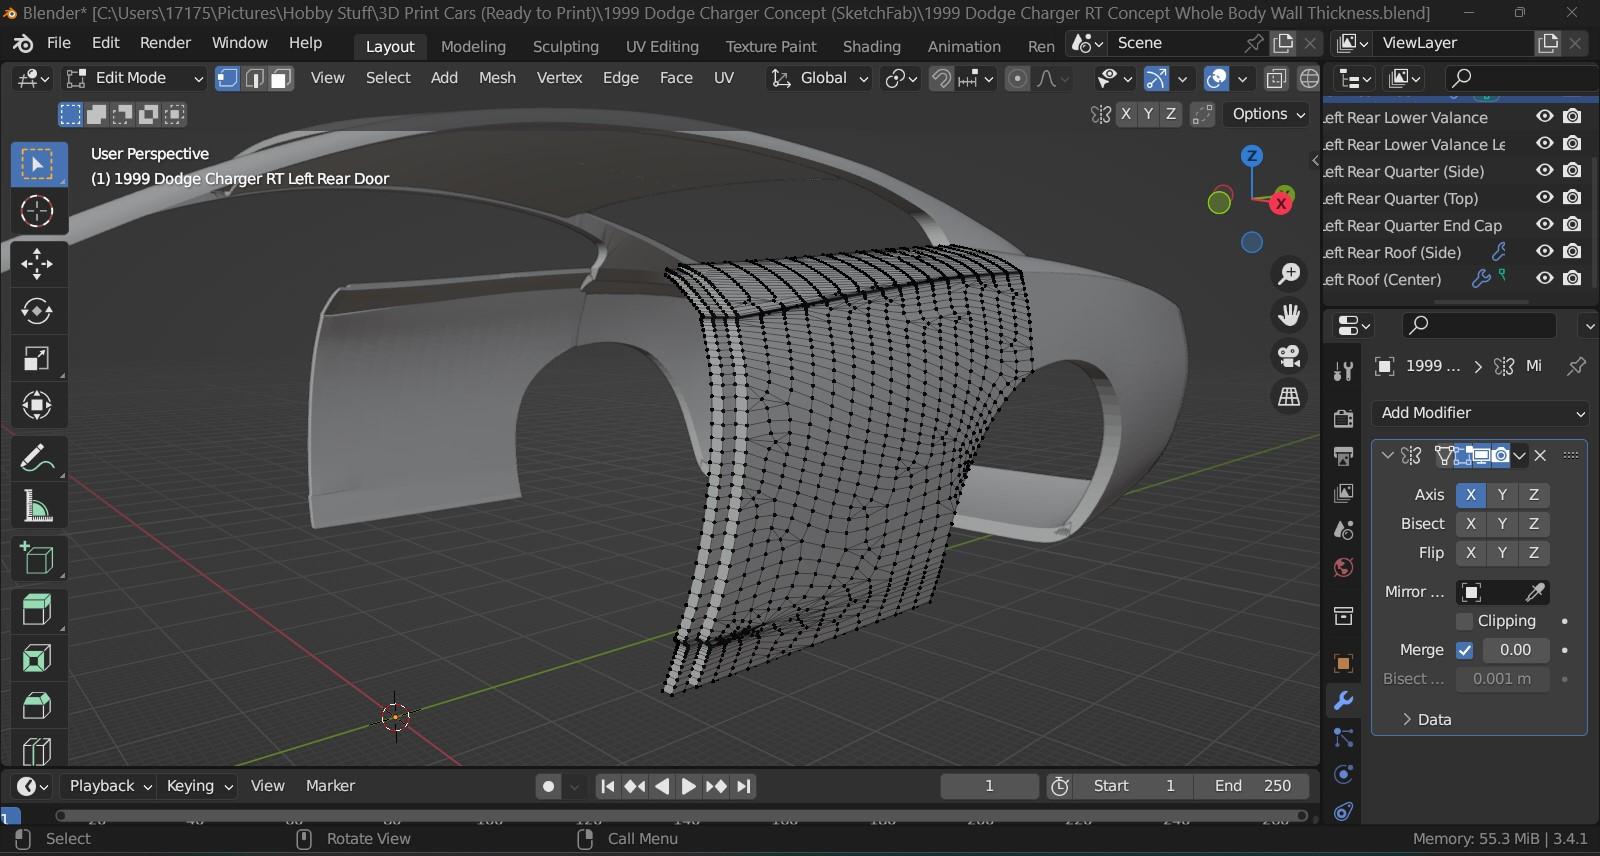Open the Add Modifier dropdown
Viewport: 1600px width, 856px height.
point(1480,413)
